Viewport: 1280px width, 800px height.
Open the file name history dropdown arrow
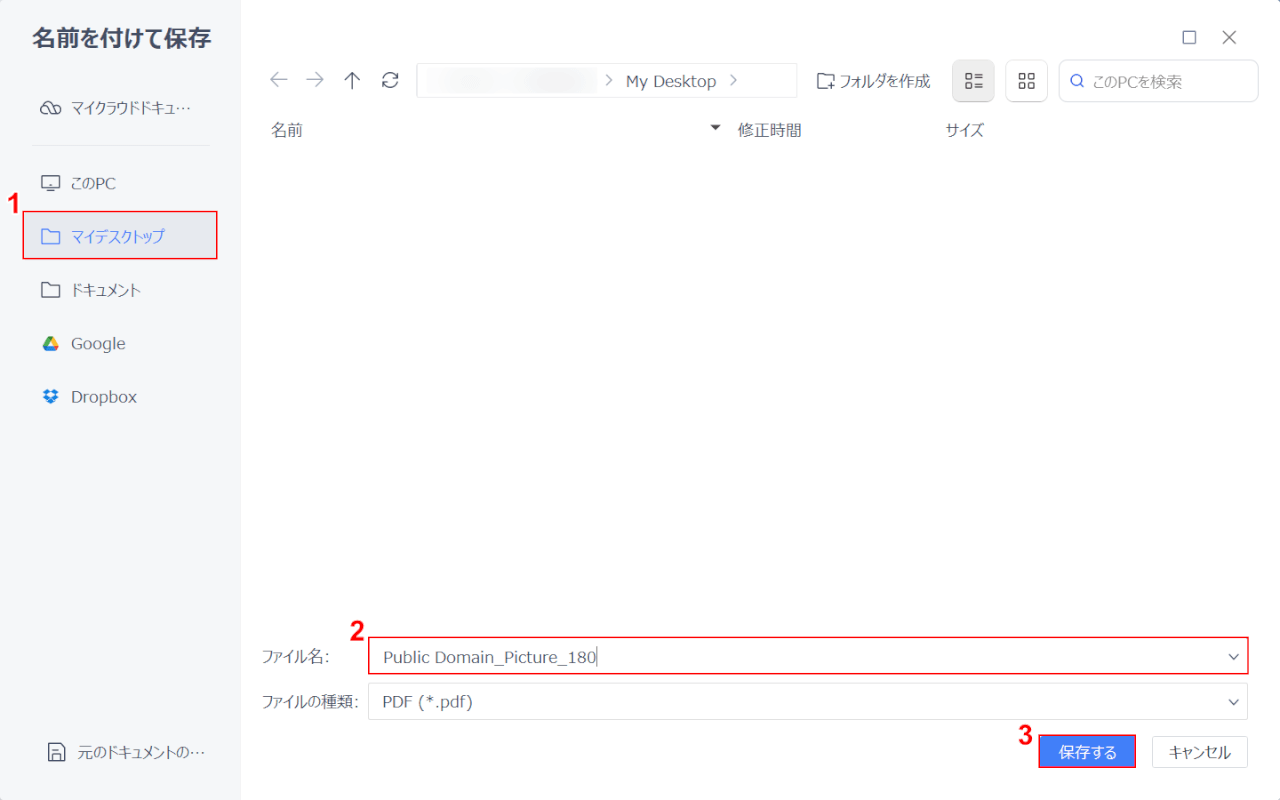(1233, 657)
